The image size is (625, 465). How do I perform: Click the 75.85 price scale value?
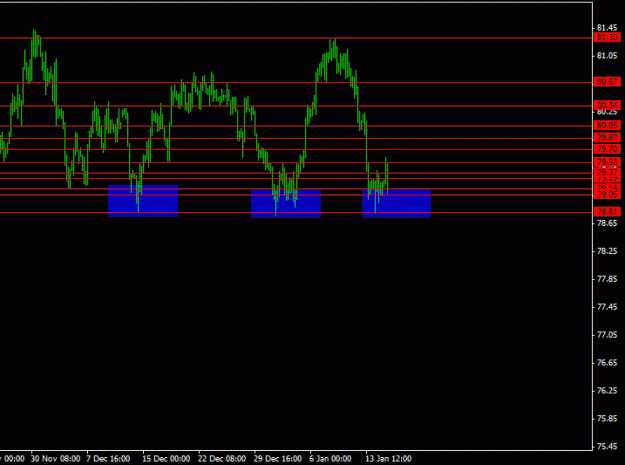[607, 419]
